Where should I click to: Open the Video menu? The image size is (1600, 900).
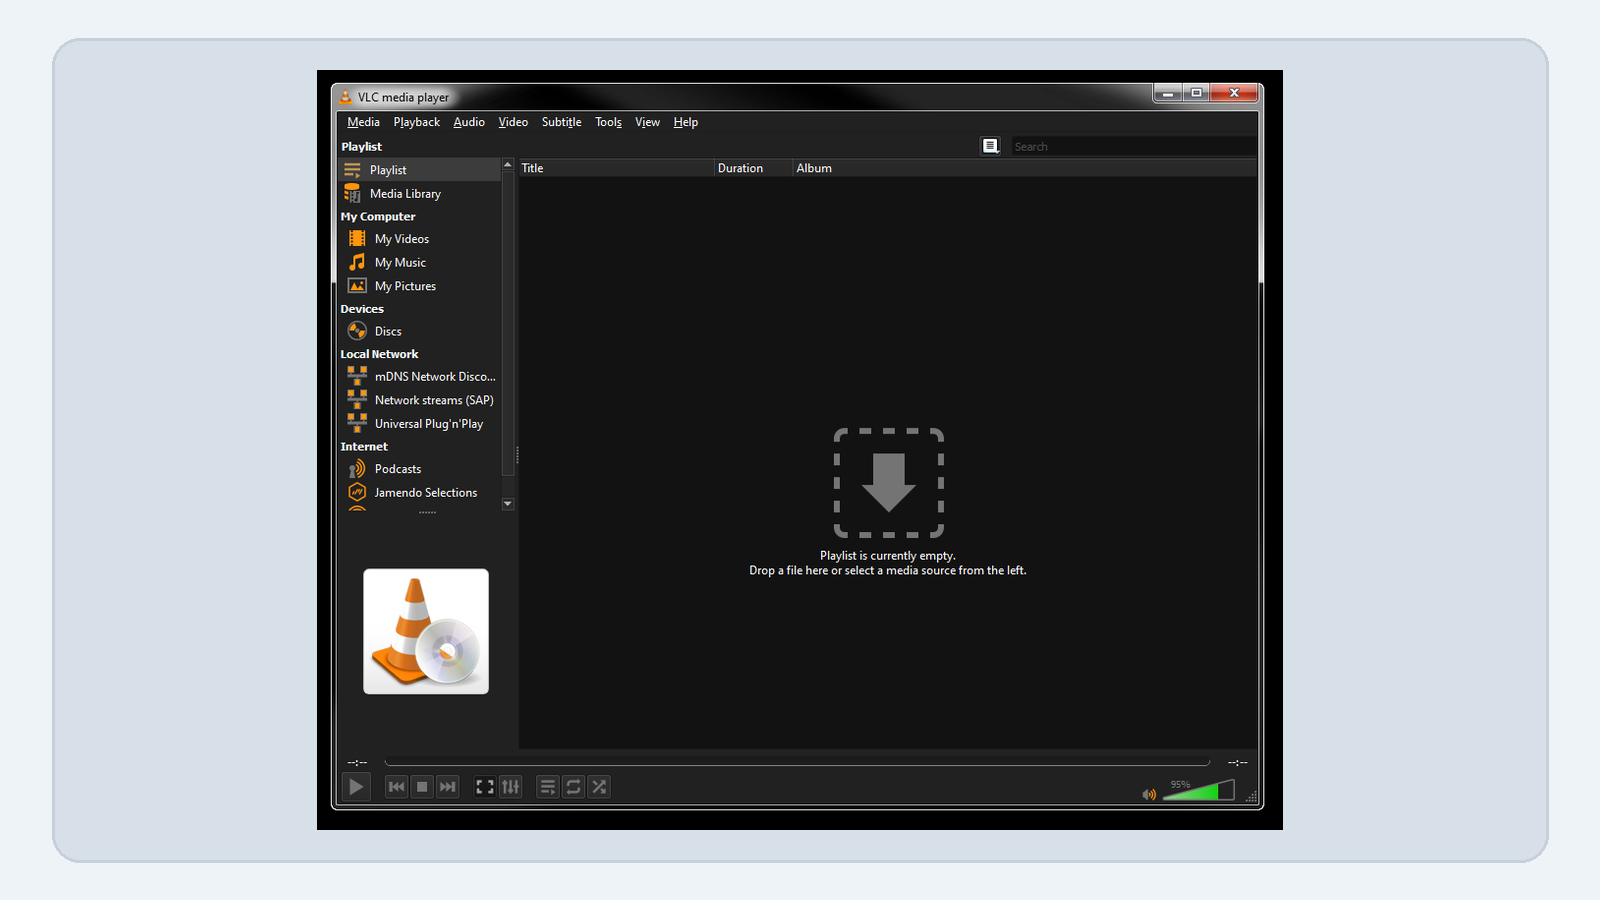tap(513, 122)
